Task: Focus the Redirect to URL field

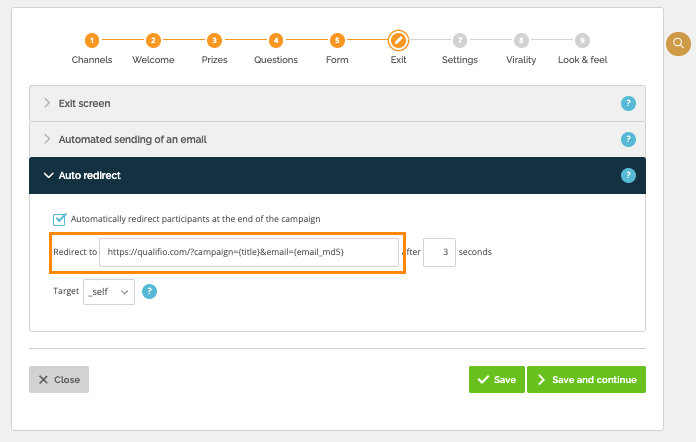Action: pyautogui.click(x=249, y=253)
